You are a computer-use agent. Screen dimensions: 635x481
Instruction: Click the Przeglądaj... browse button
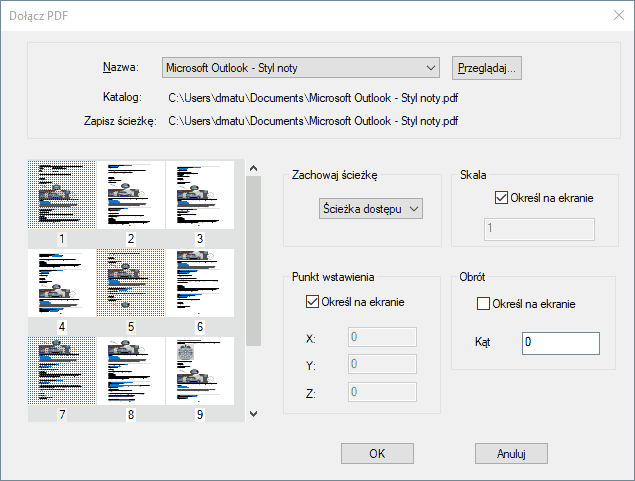(x=486, y=68)
